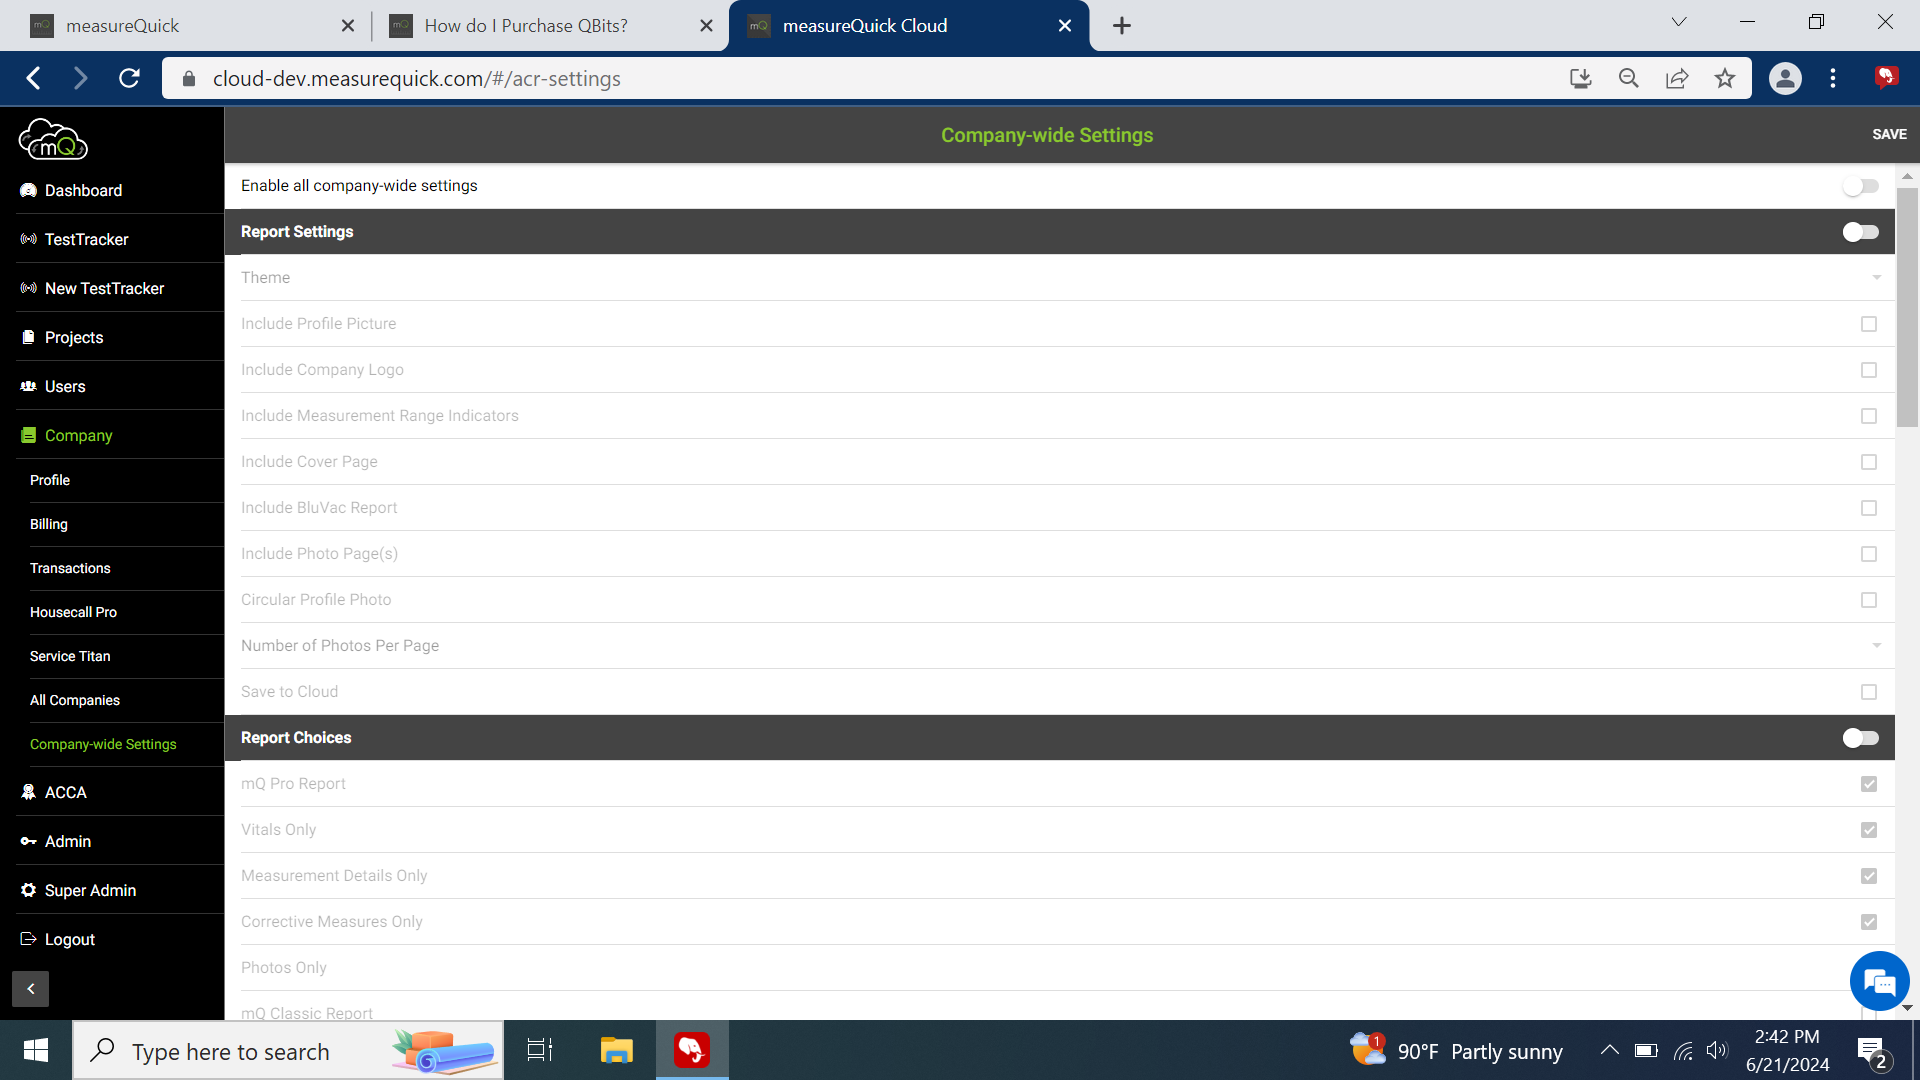Screen dimensions: 1920x1080
Task: Open the browser three-dot menu
Action: pos(1833,78)
